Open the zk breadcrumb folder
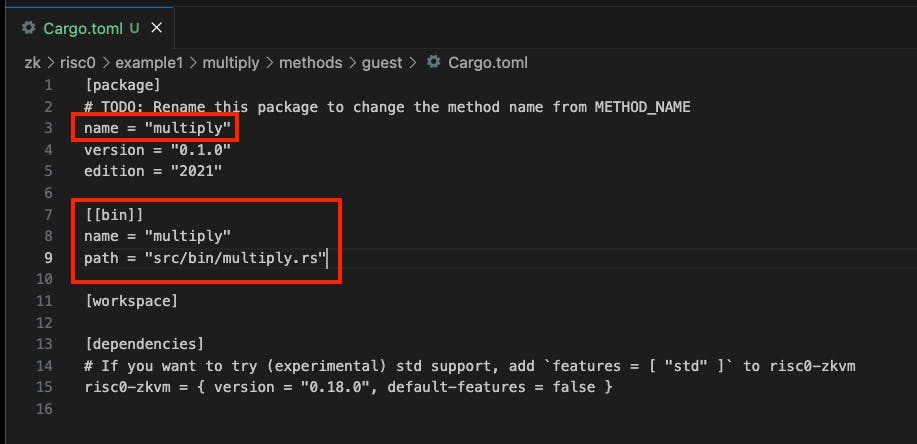Image resolution: width=917 pixels, height=444 pixels. (x=32, y=63)
